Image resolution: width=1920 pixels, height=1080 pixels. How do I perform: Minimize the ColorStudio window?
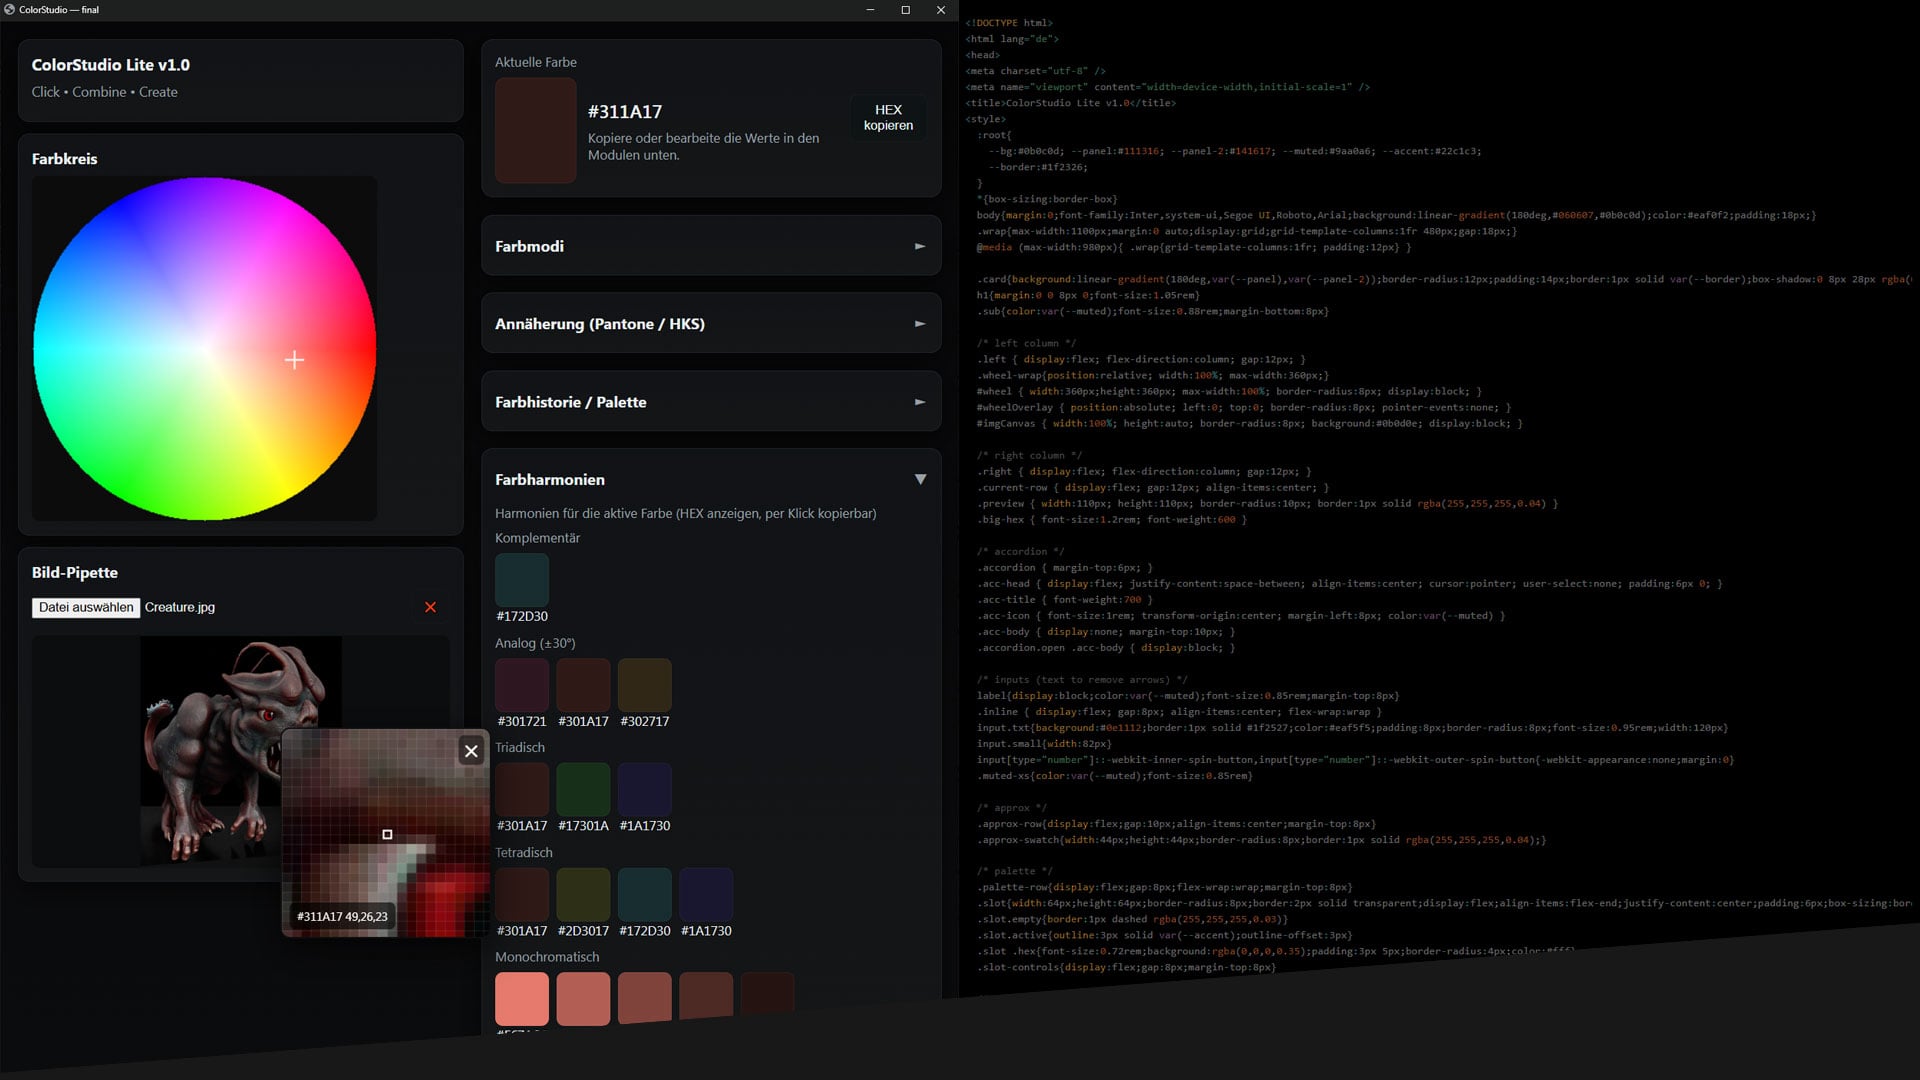point(870,10)
